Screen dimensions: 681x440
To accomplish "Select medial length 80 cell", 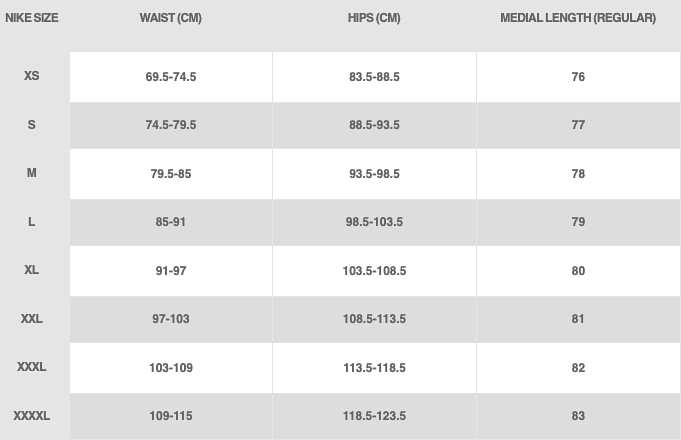I will pyautogui.click(x=578, y=271).
